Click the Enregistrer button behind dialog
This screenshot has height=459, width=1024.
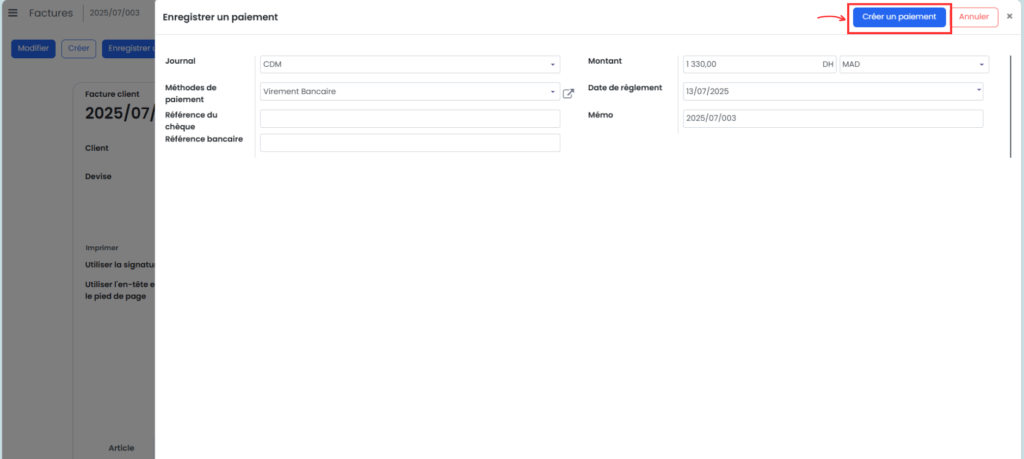click(x=128, y=49)
